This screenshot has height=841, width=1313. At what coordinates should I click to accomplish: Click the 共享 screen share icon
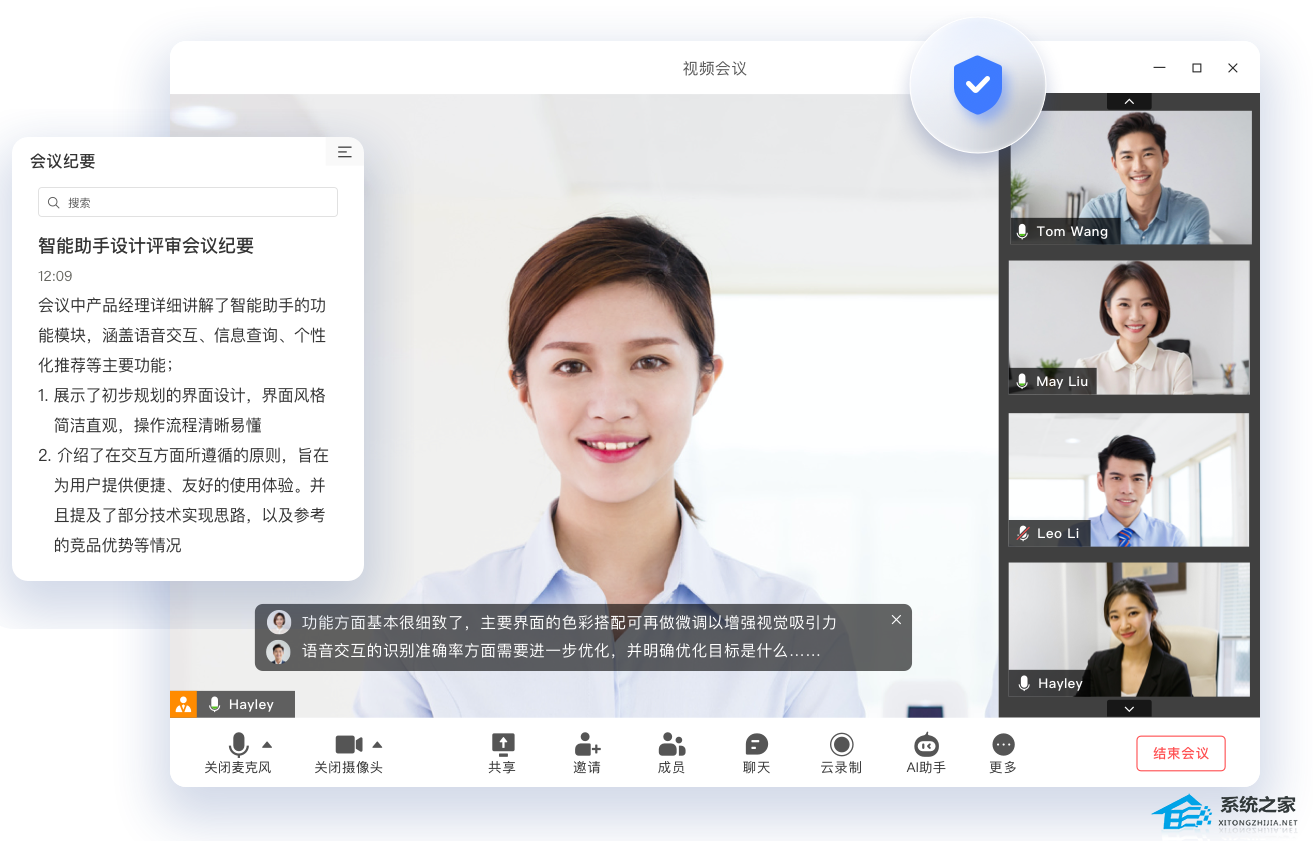502,744
